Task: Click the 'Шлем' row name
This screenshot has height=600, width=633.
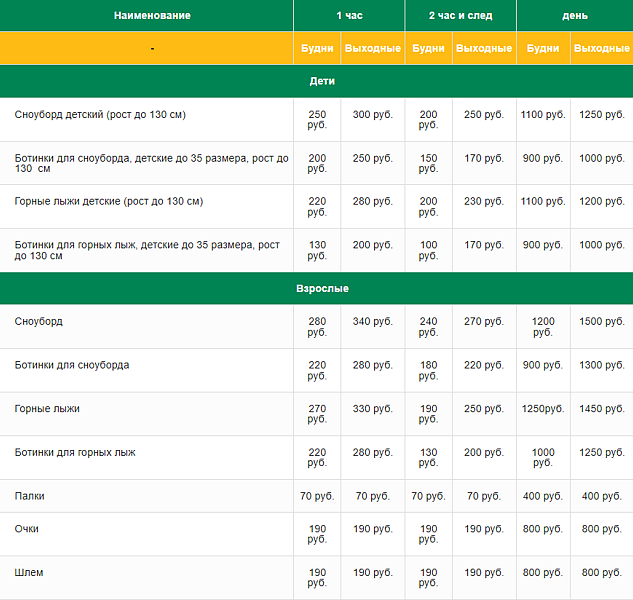Action: tap(29, 572)
